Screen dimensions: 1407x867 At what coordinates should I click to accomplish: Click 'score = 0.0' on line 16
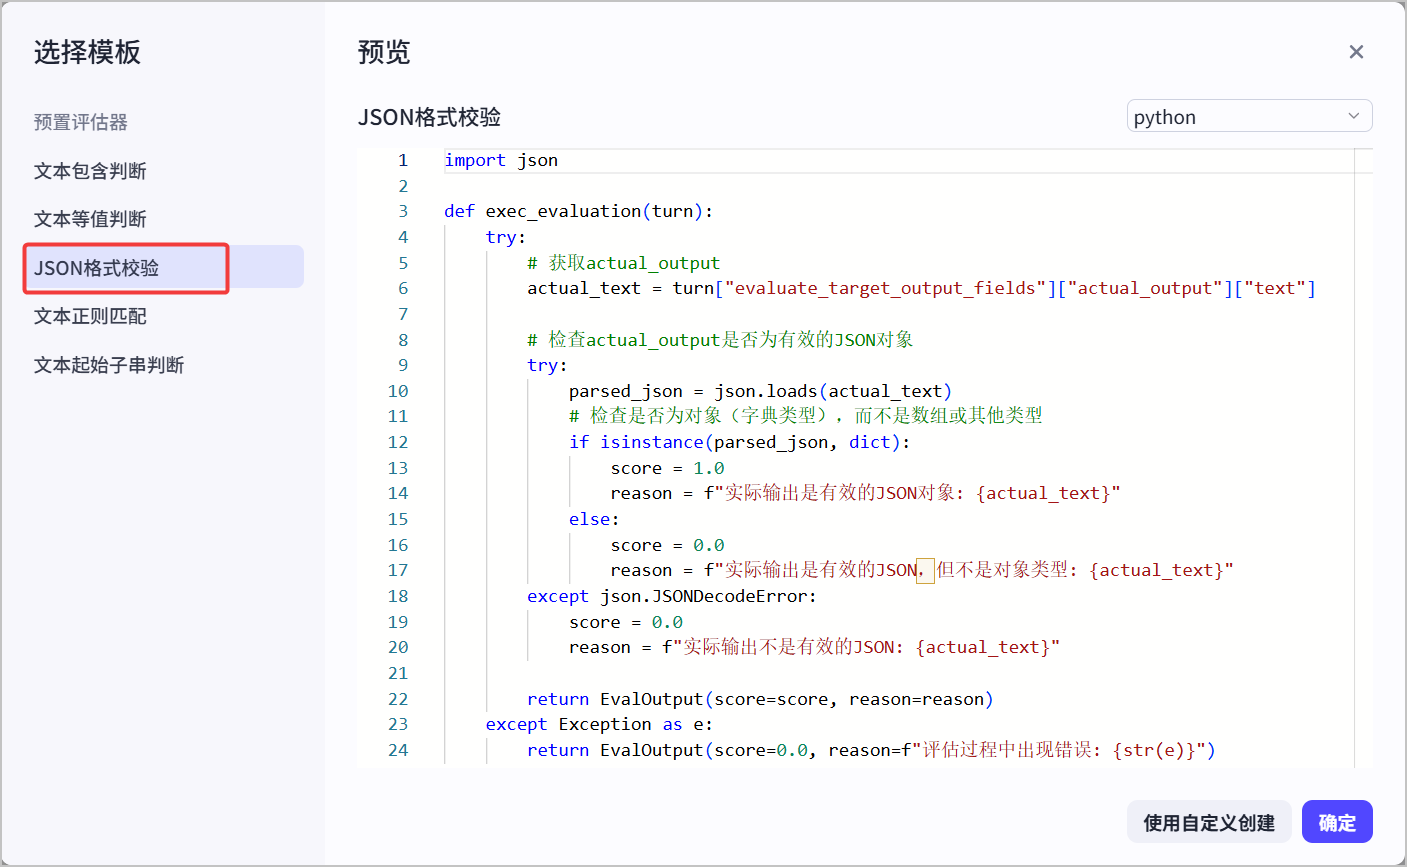pos(667,545)
